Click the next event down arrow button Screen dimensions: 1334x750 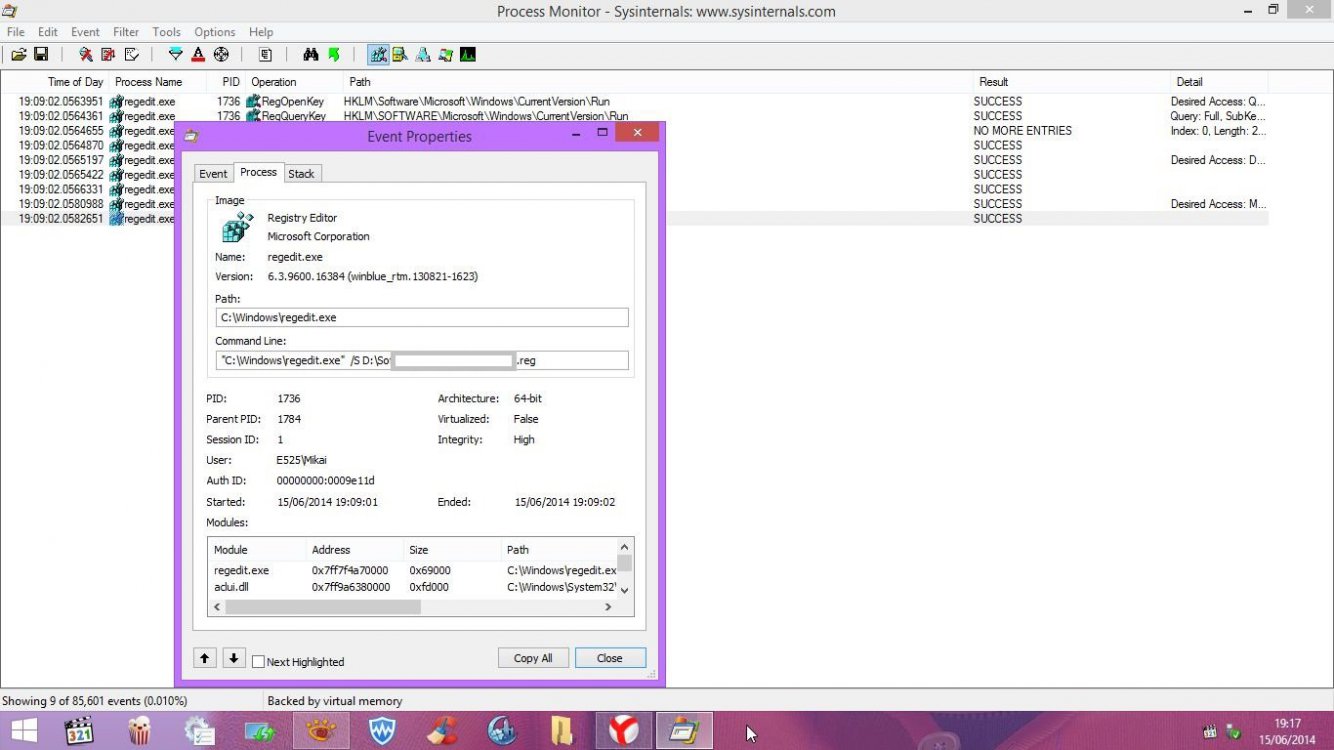pos(233,658)
